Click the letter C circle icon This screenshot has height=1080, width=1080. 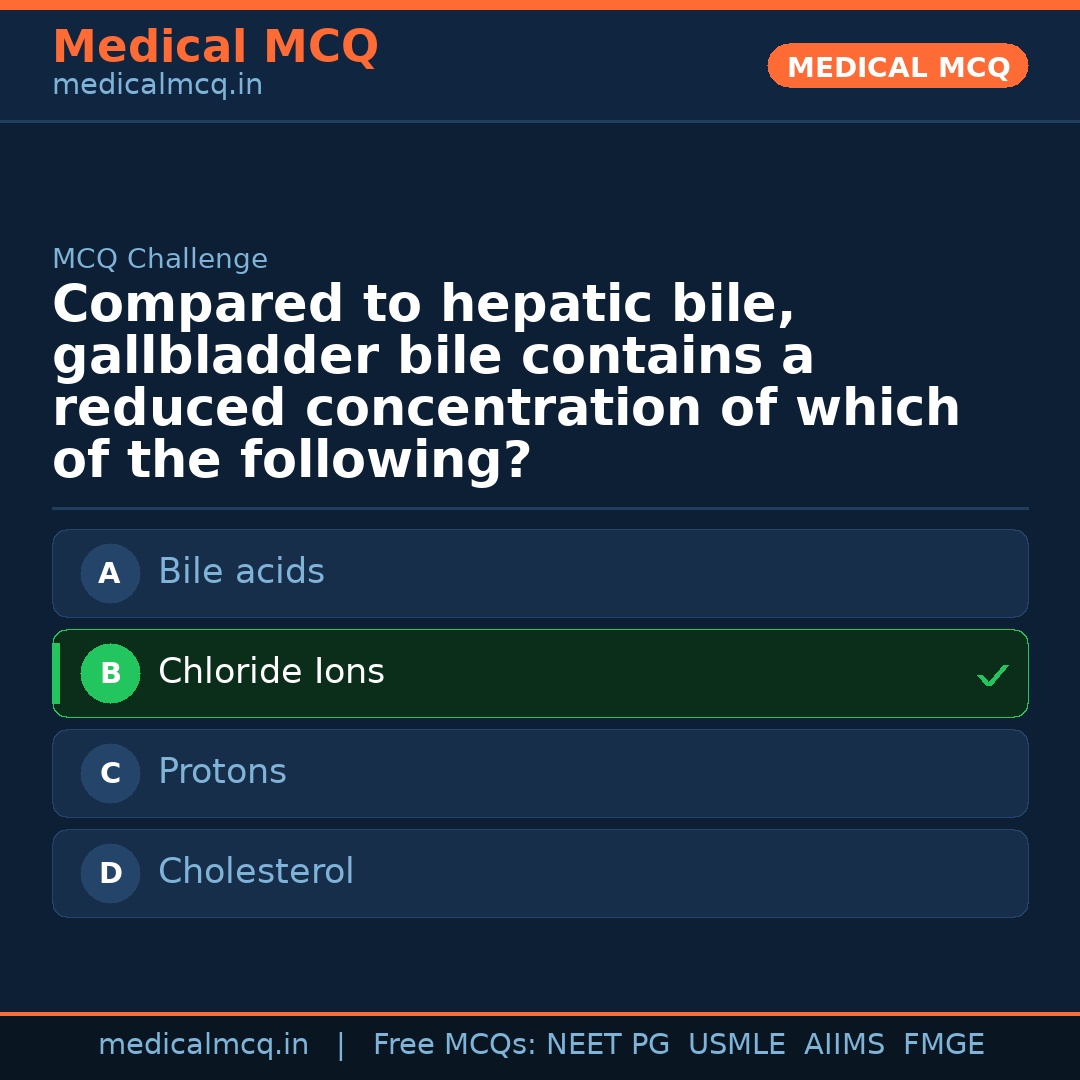pyautogui.click(x=110, y=773)
